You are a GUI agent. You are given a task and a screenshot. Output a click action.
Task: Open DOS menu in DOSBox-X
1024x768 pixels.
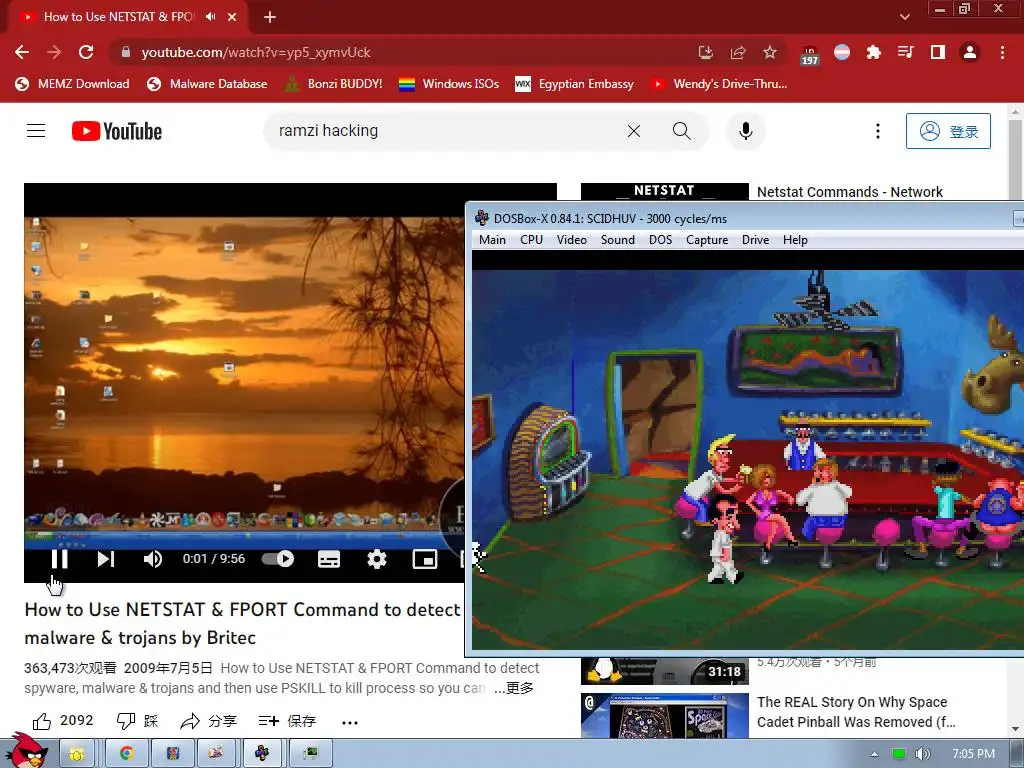[660, 240]
